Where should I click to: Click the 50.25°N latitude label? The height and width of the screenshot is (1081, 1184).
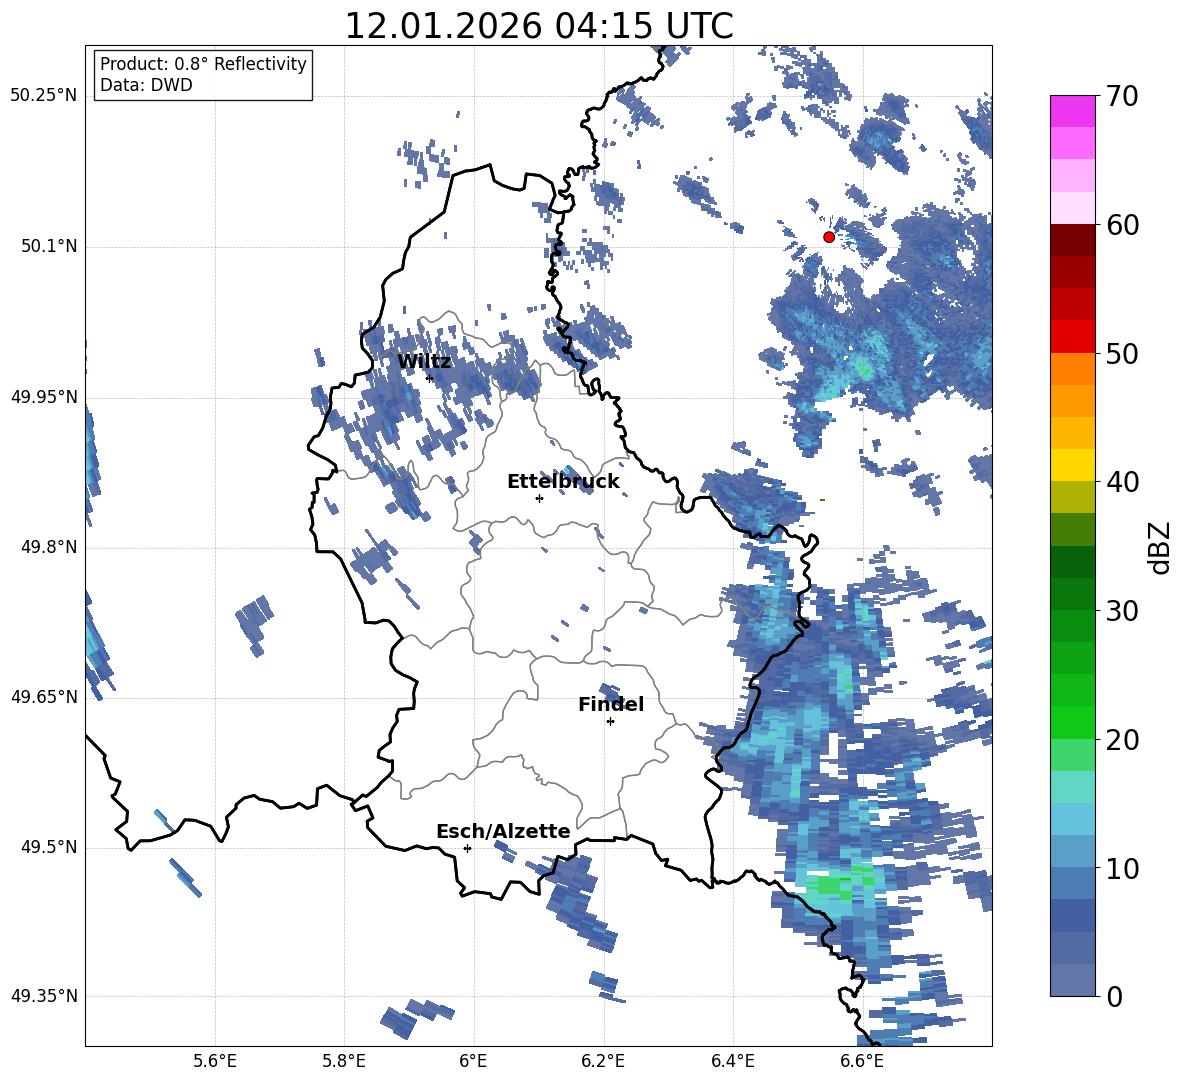[x=43, y=96]
